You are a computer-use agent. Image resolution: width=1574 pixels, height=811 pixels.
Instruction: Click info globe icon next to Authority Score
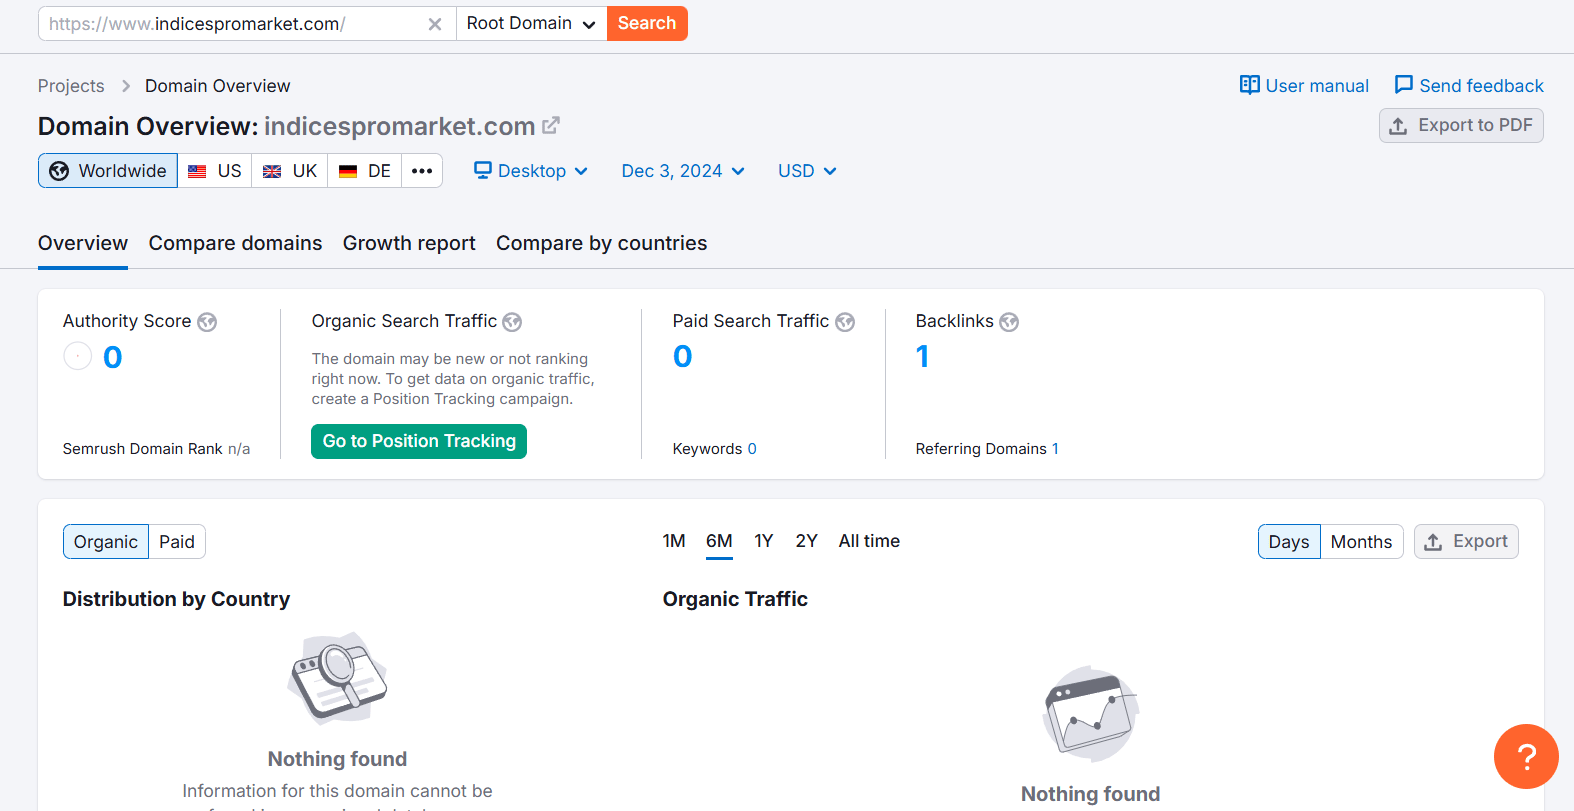click(207, 322)
